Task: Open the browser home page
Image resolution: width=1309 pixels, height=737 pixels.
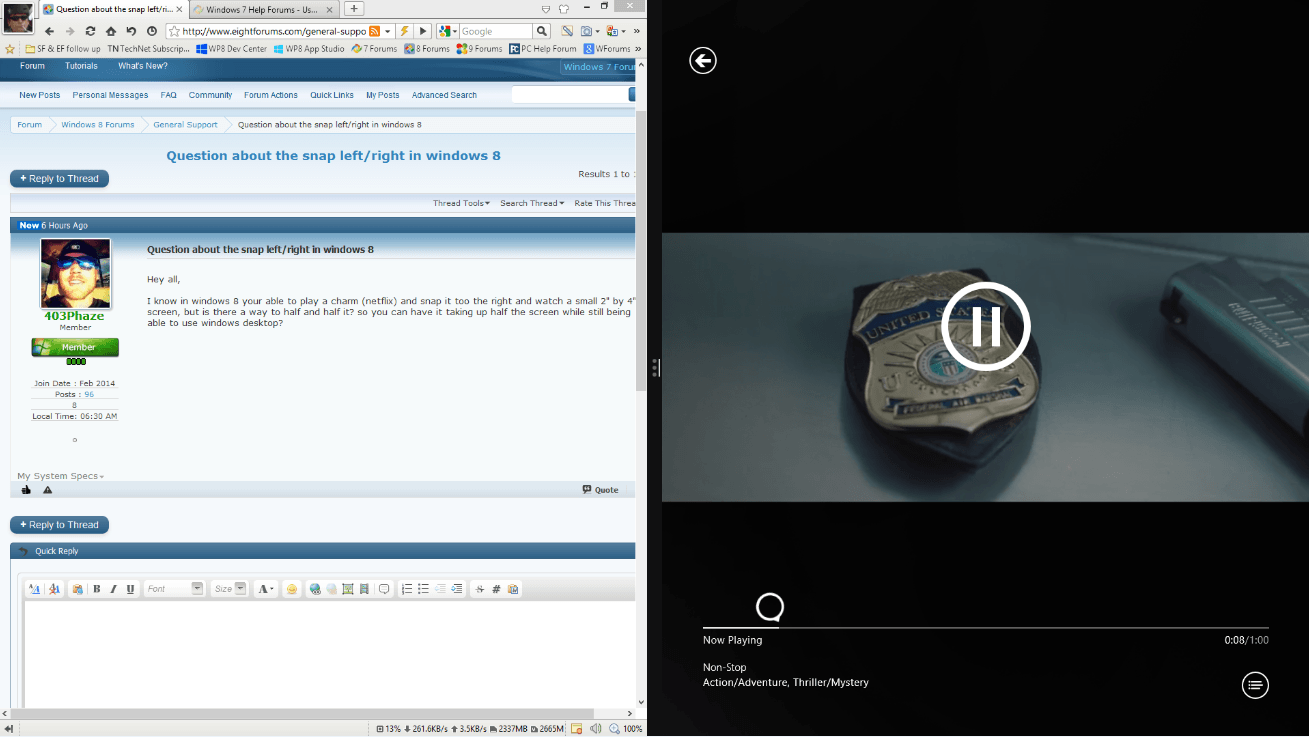Action: [111, 31]
